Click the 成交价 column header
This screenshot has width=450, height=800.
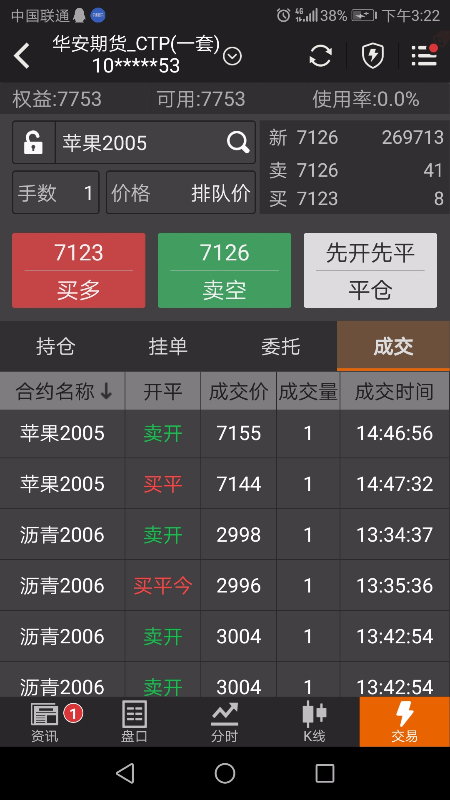239,392
